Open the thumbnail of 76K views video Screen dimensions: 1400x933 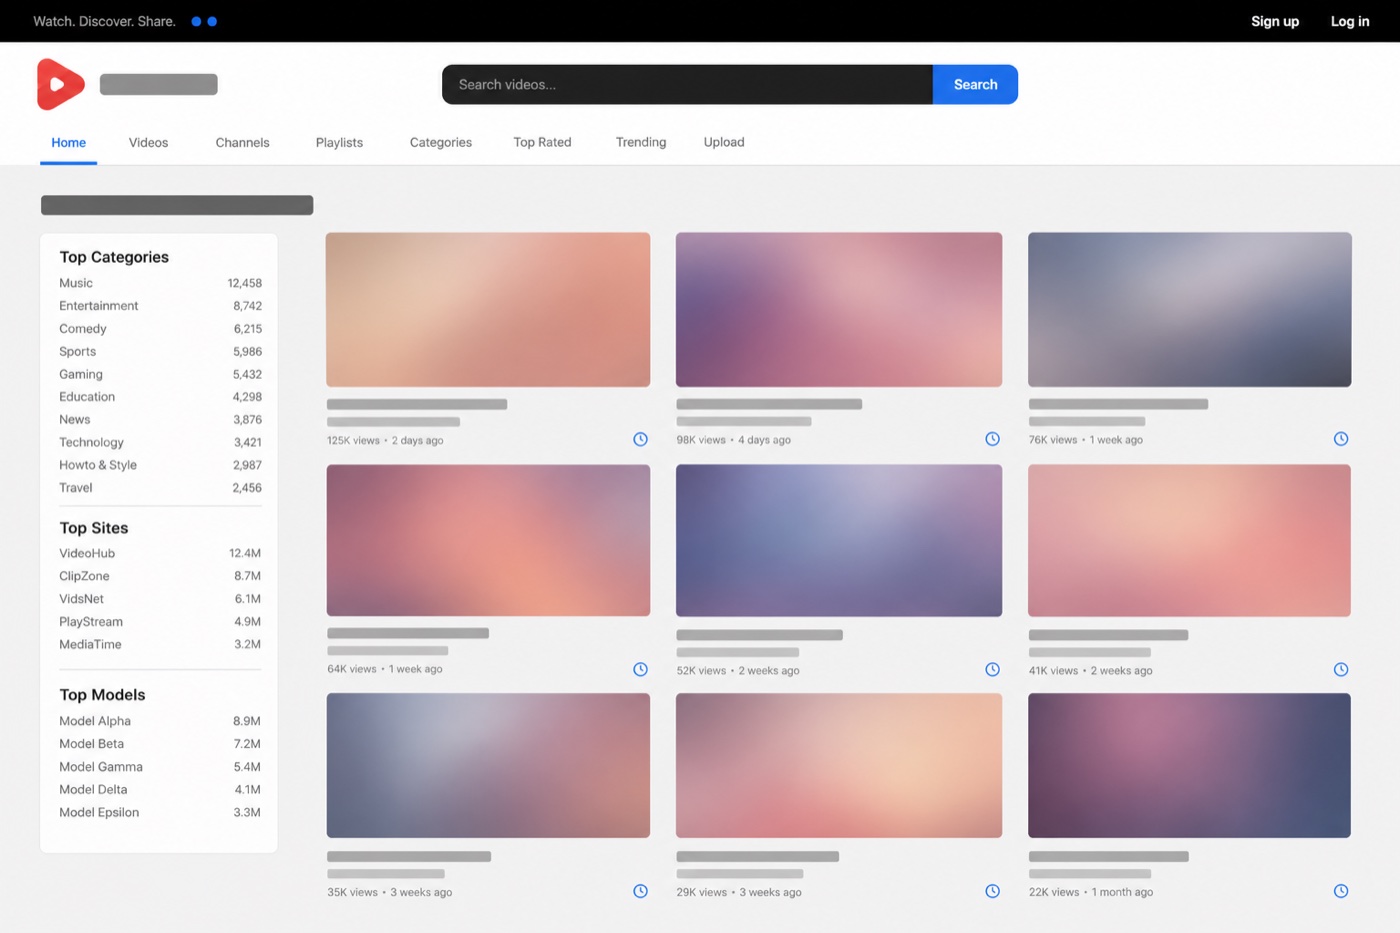tap(1190, 310)
